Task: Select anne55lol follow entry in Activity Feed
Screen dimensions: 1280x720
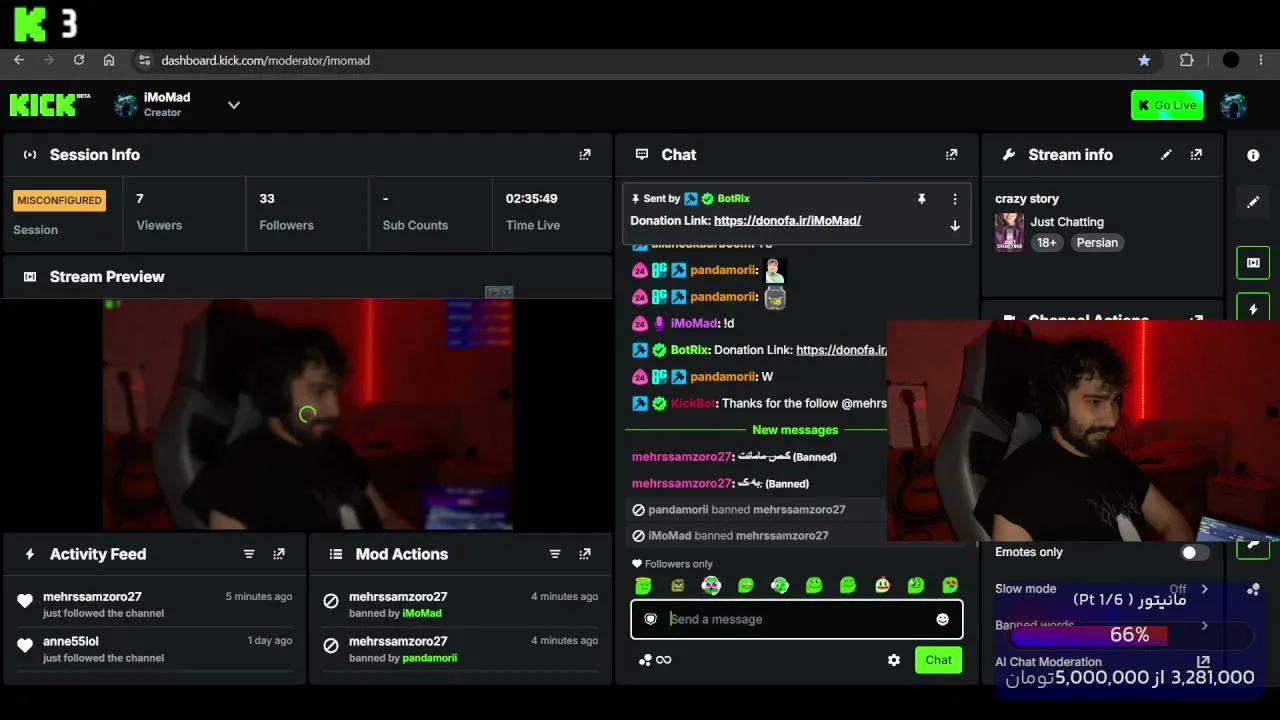Action: (x=155, y=649)
